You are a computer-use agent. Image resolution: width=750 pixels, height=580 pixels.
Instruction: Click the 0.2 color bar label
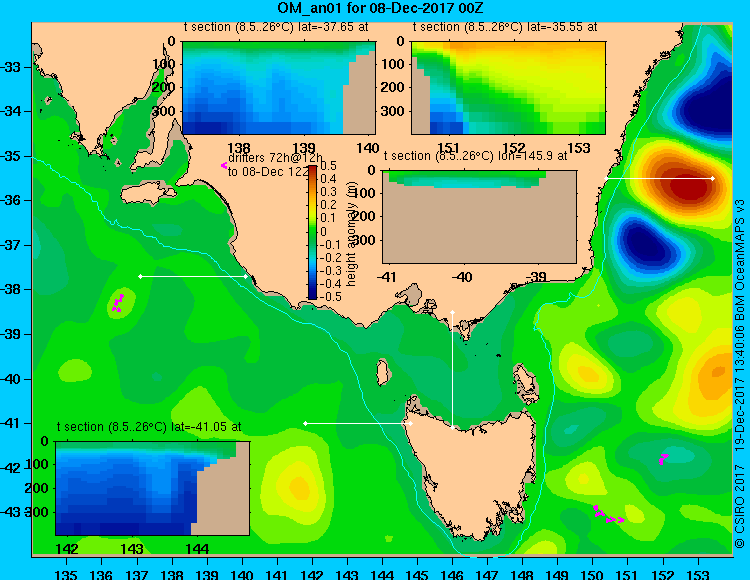(x=328, y=205)
